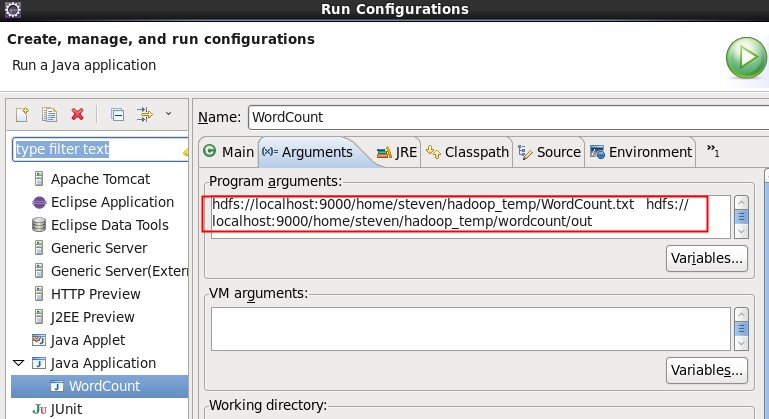Click the HTTP Preview server icon

point(39,294)
